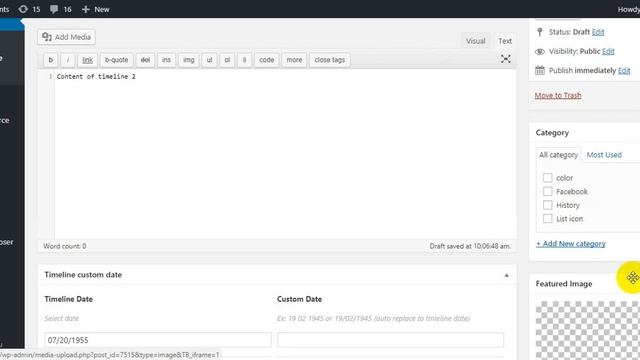Screen dimensions: 640x360
Task: Toggle distraction-free fullscreen editor icon
Action: point(505,59)
